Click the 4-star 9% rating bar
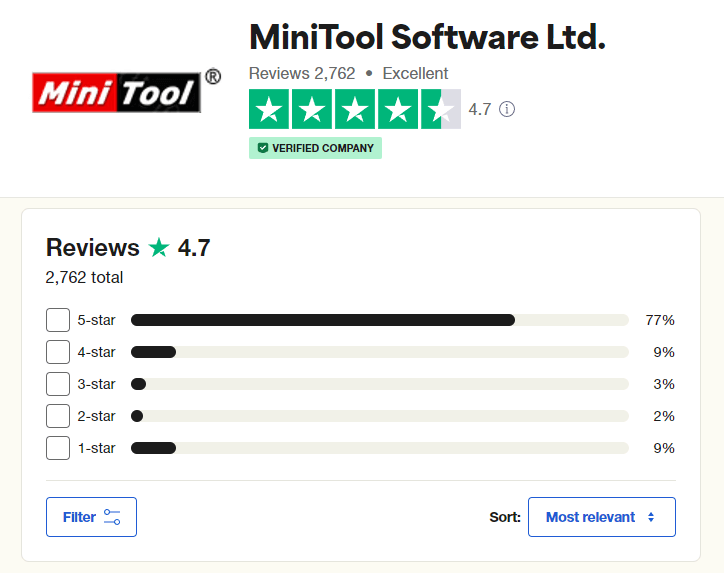 380,352
